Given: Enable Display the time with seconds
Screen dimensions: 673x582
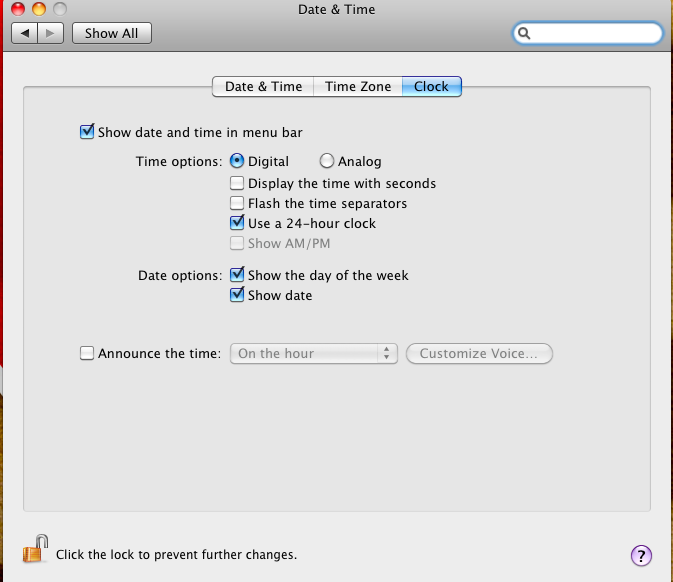Looking at the screenshot, I should (x=237, y=183).
